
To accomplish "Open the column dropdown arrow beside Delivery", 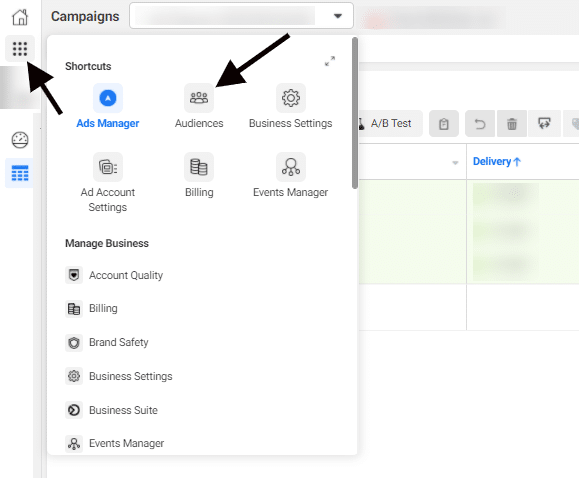I will [455, 163].
